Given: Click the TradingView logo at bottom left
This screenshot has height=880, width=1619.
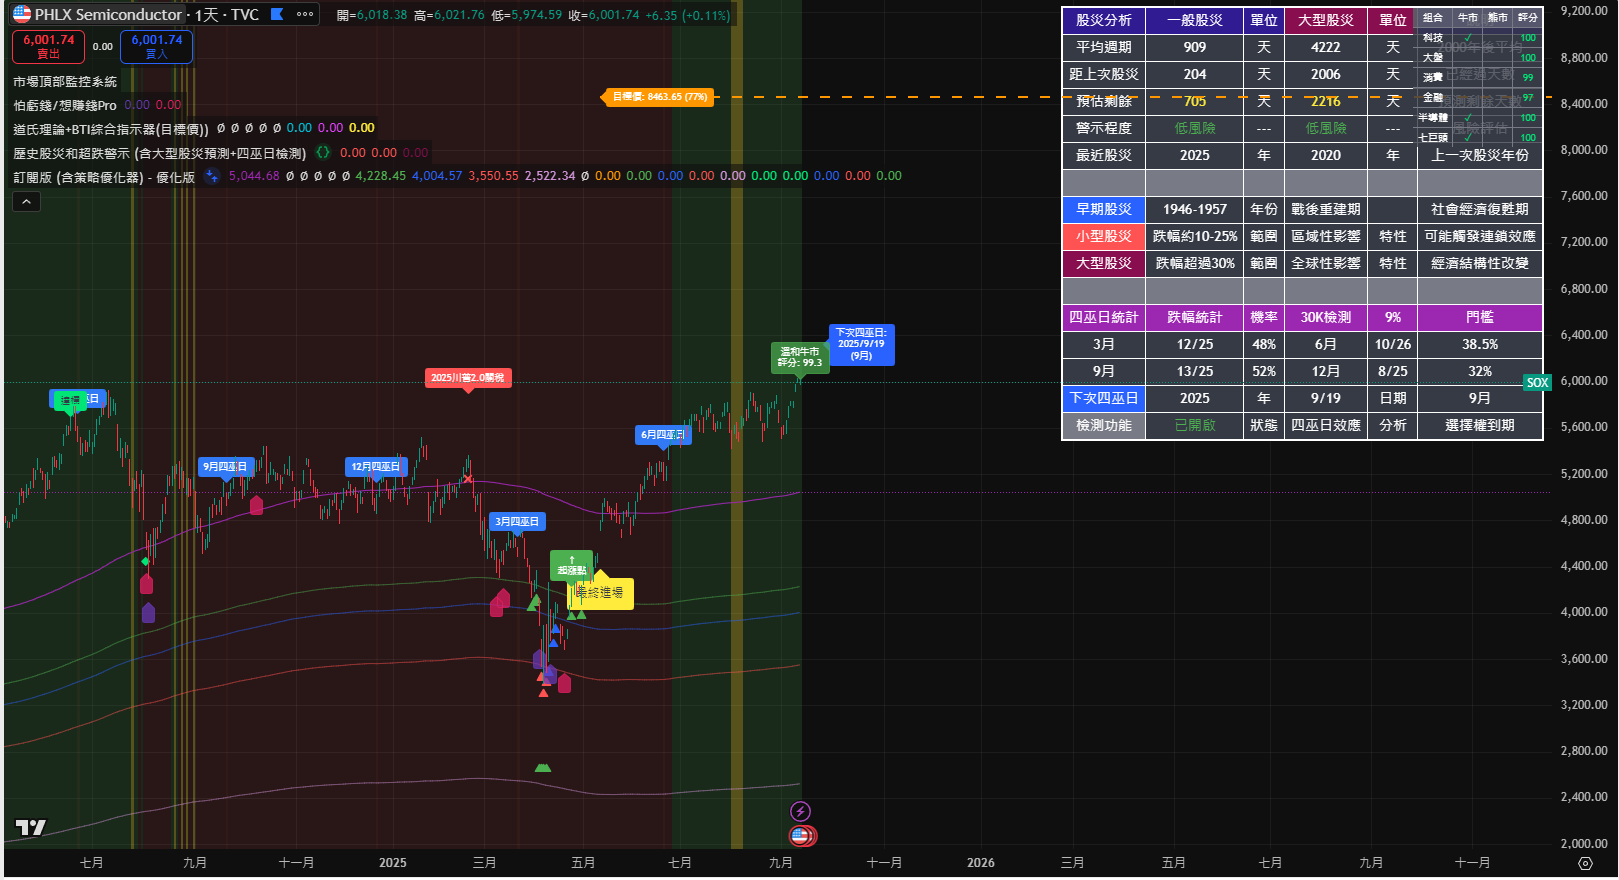Looking at the screenshot, I should pos(31,827).
